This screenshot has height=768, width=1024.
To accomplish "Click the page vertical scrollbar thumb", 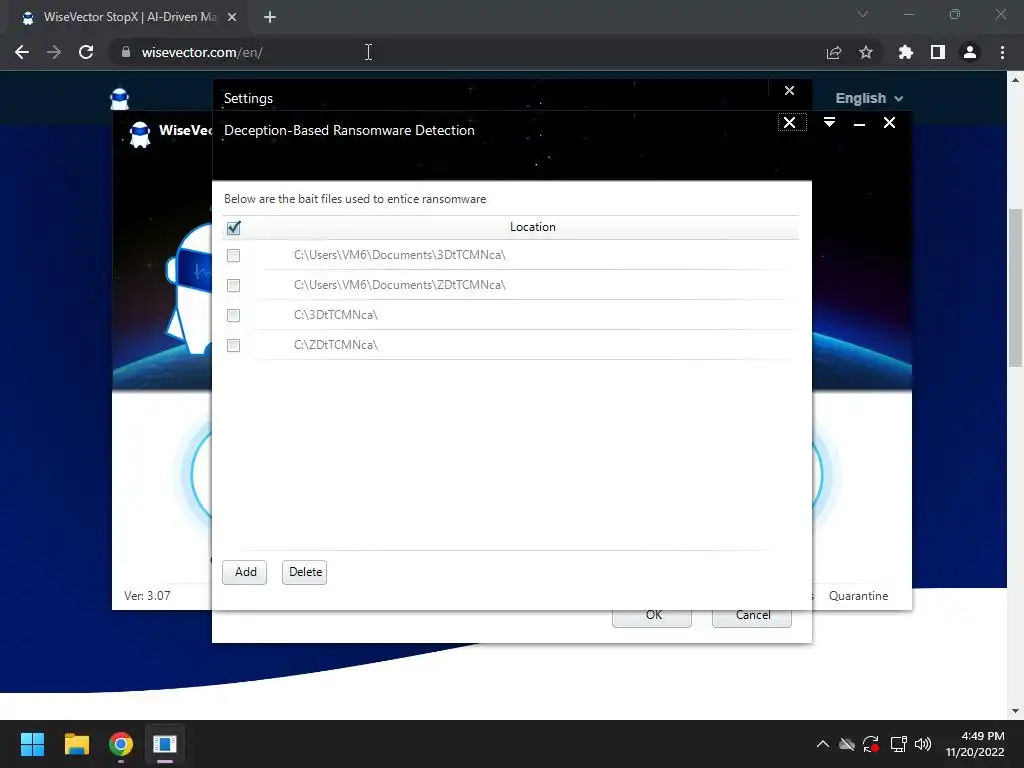I will pos(1015,288).
